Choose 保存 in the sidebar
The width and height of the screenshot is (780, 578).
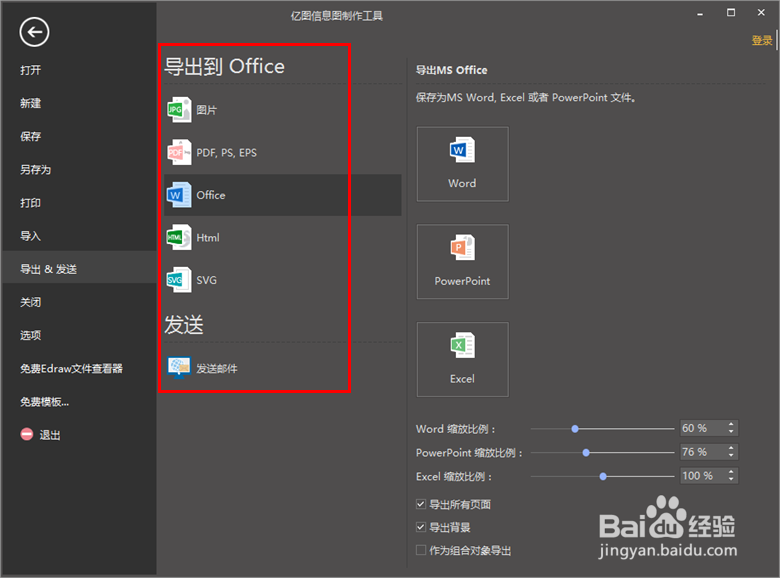pyautogui.click(x=30, y=136)
